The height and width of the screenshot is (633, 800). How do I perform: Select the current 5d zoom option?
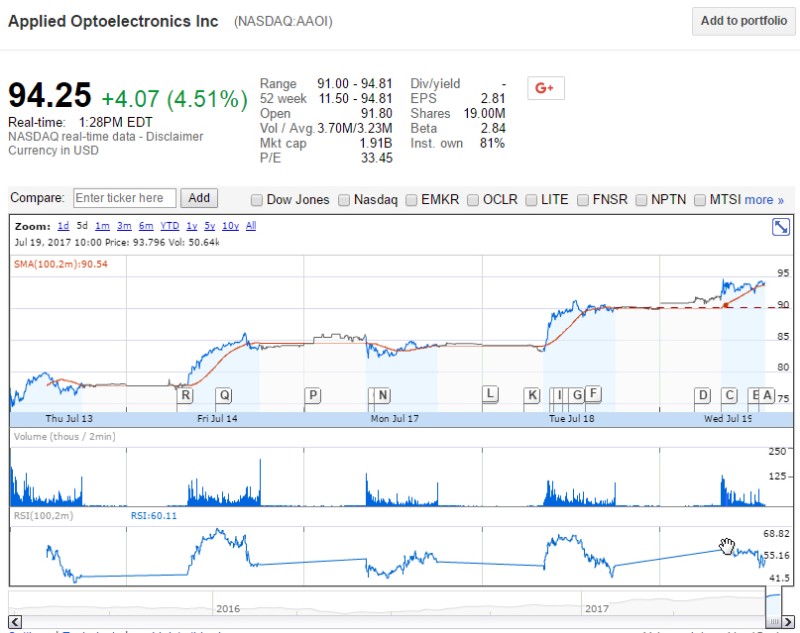point(82,226)
